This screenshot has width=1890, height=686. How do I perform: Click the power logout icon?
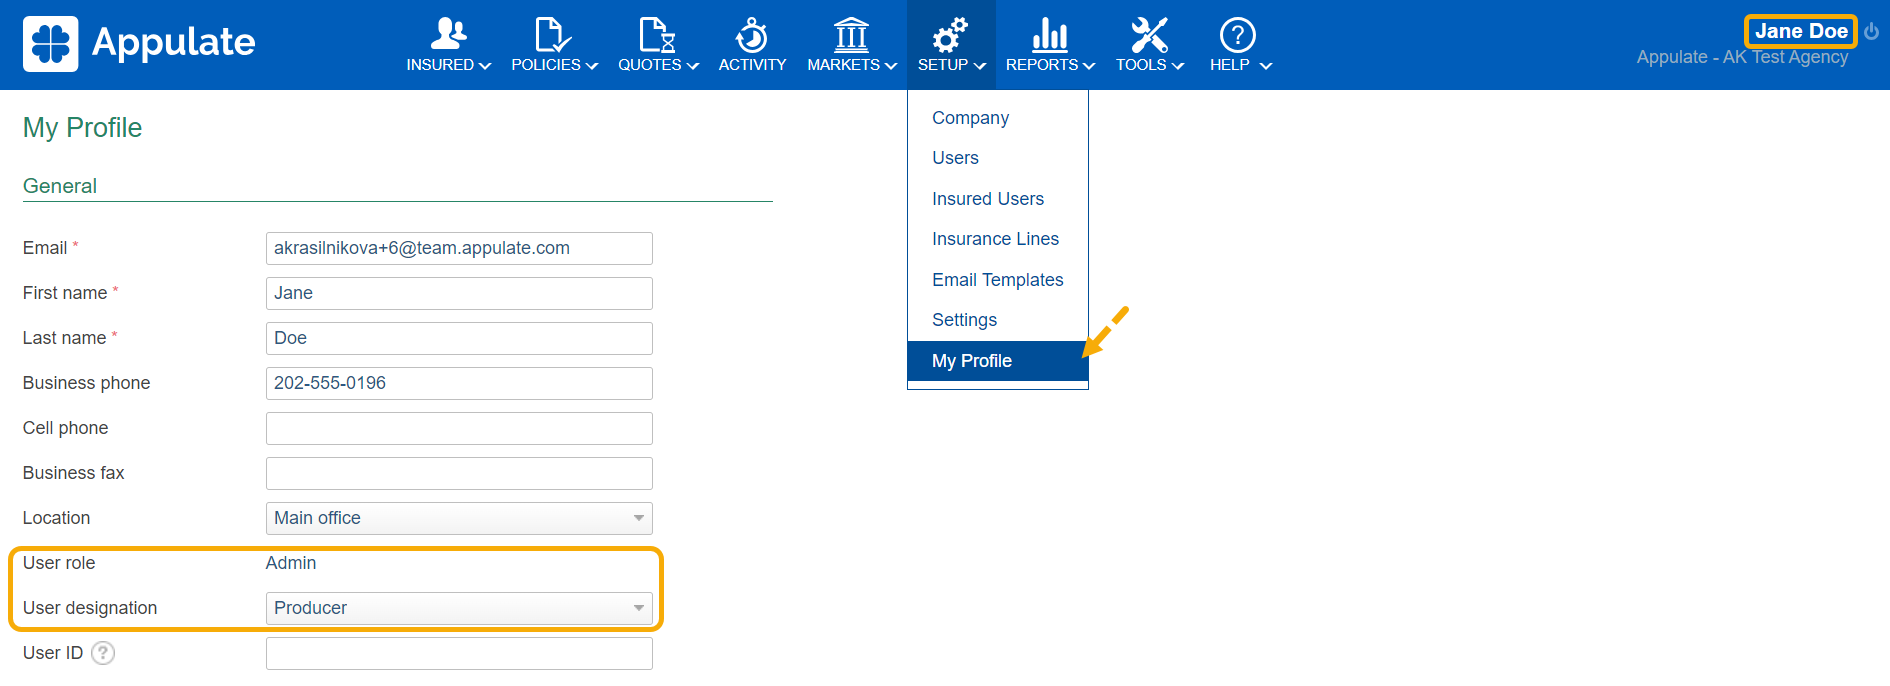[1871, 32]
